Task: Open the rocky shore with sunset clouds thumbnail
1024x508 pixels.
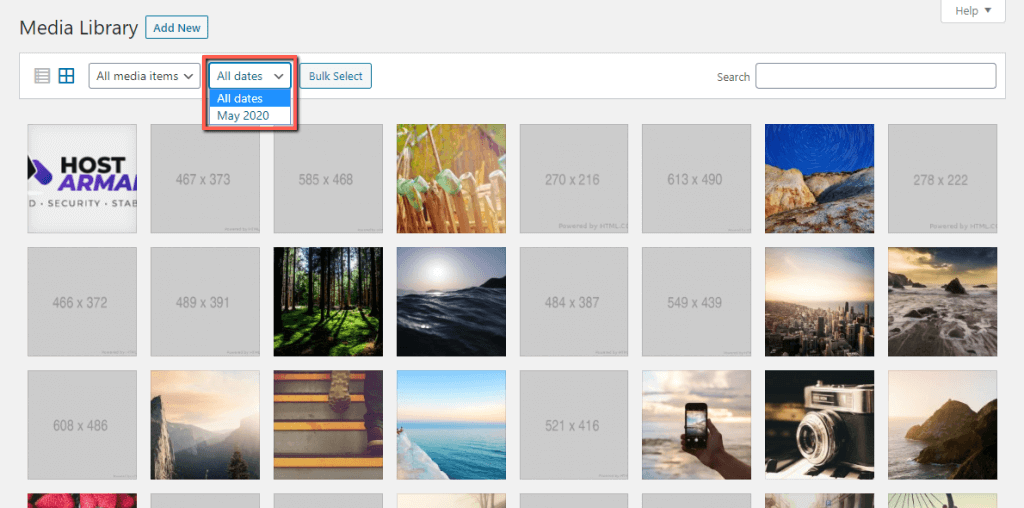Action: tap(942, 302)
